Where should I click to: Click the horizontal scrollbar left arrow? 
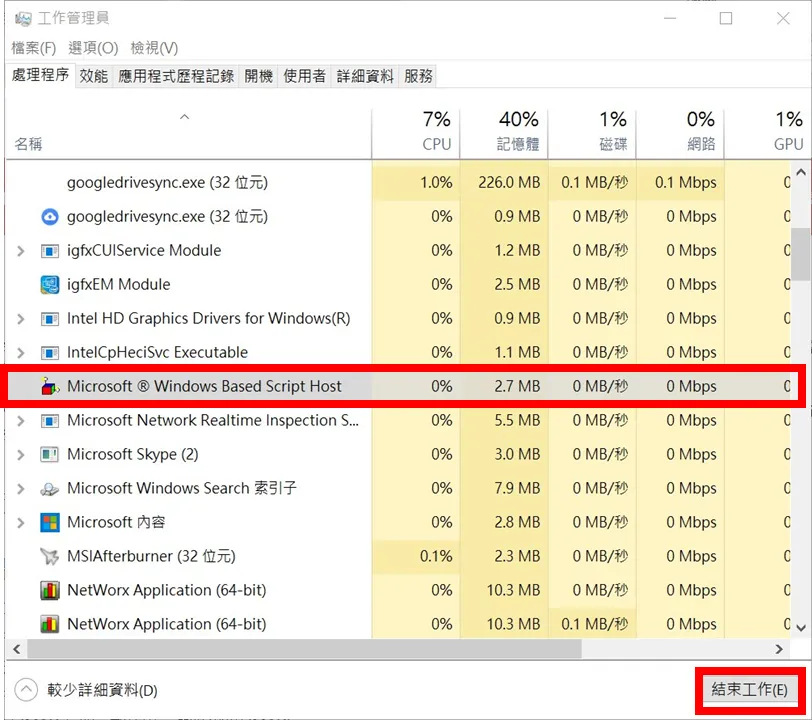[17, 649]
